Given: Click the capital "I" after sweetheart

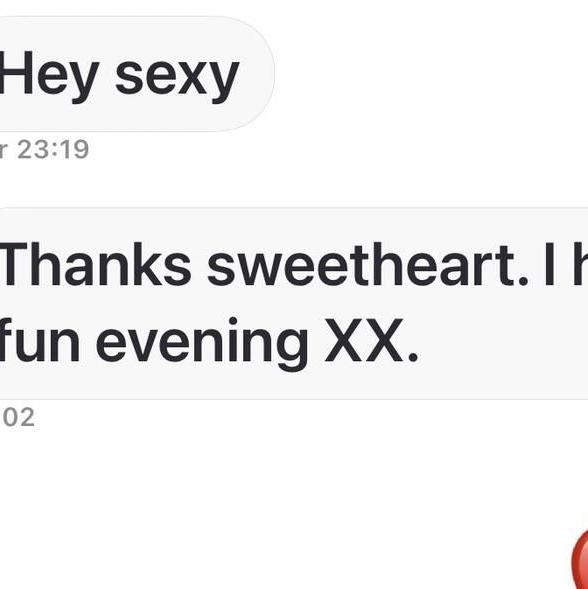Looking at the screenshot, I should [x=550, y=264].
